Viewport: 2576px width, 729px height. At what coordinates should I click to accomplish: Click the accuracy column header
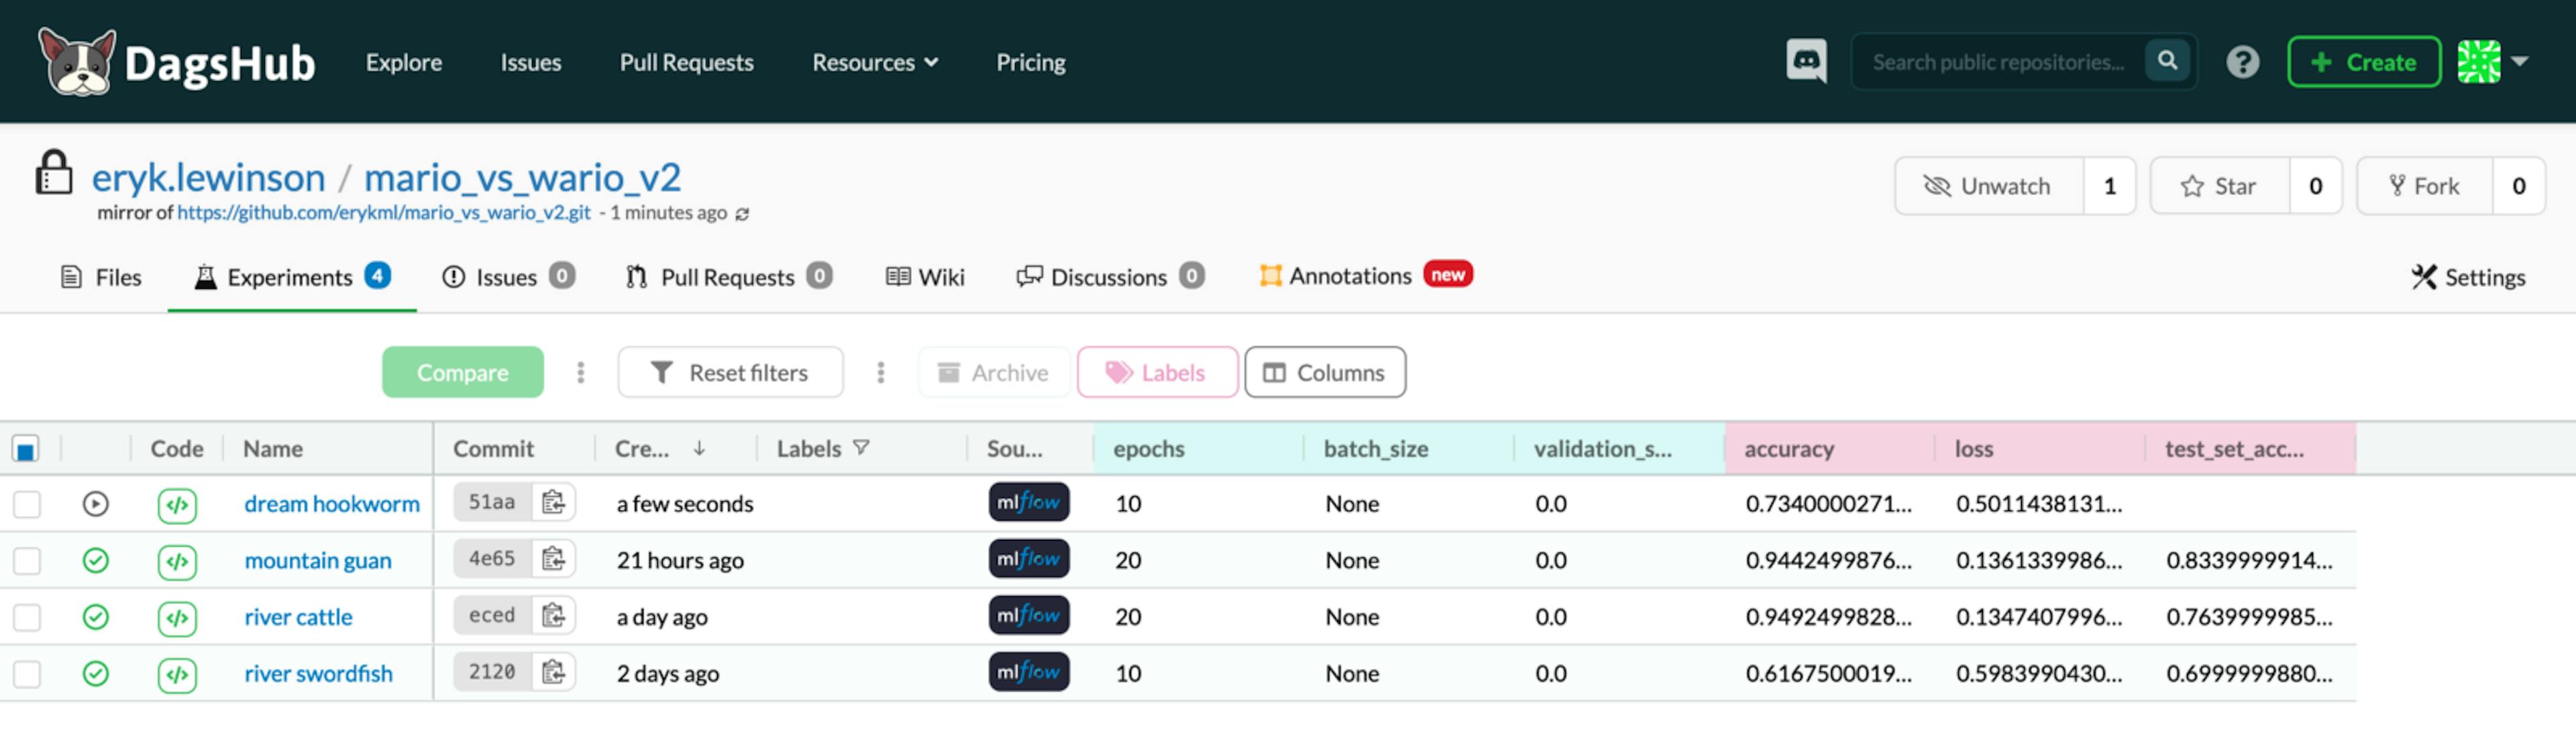point(1829,449)
